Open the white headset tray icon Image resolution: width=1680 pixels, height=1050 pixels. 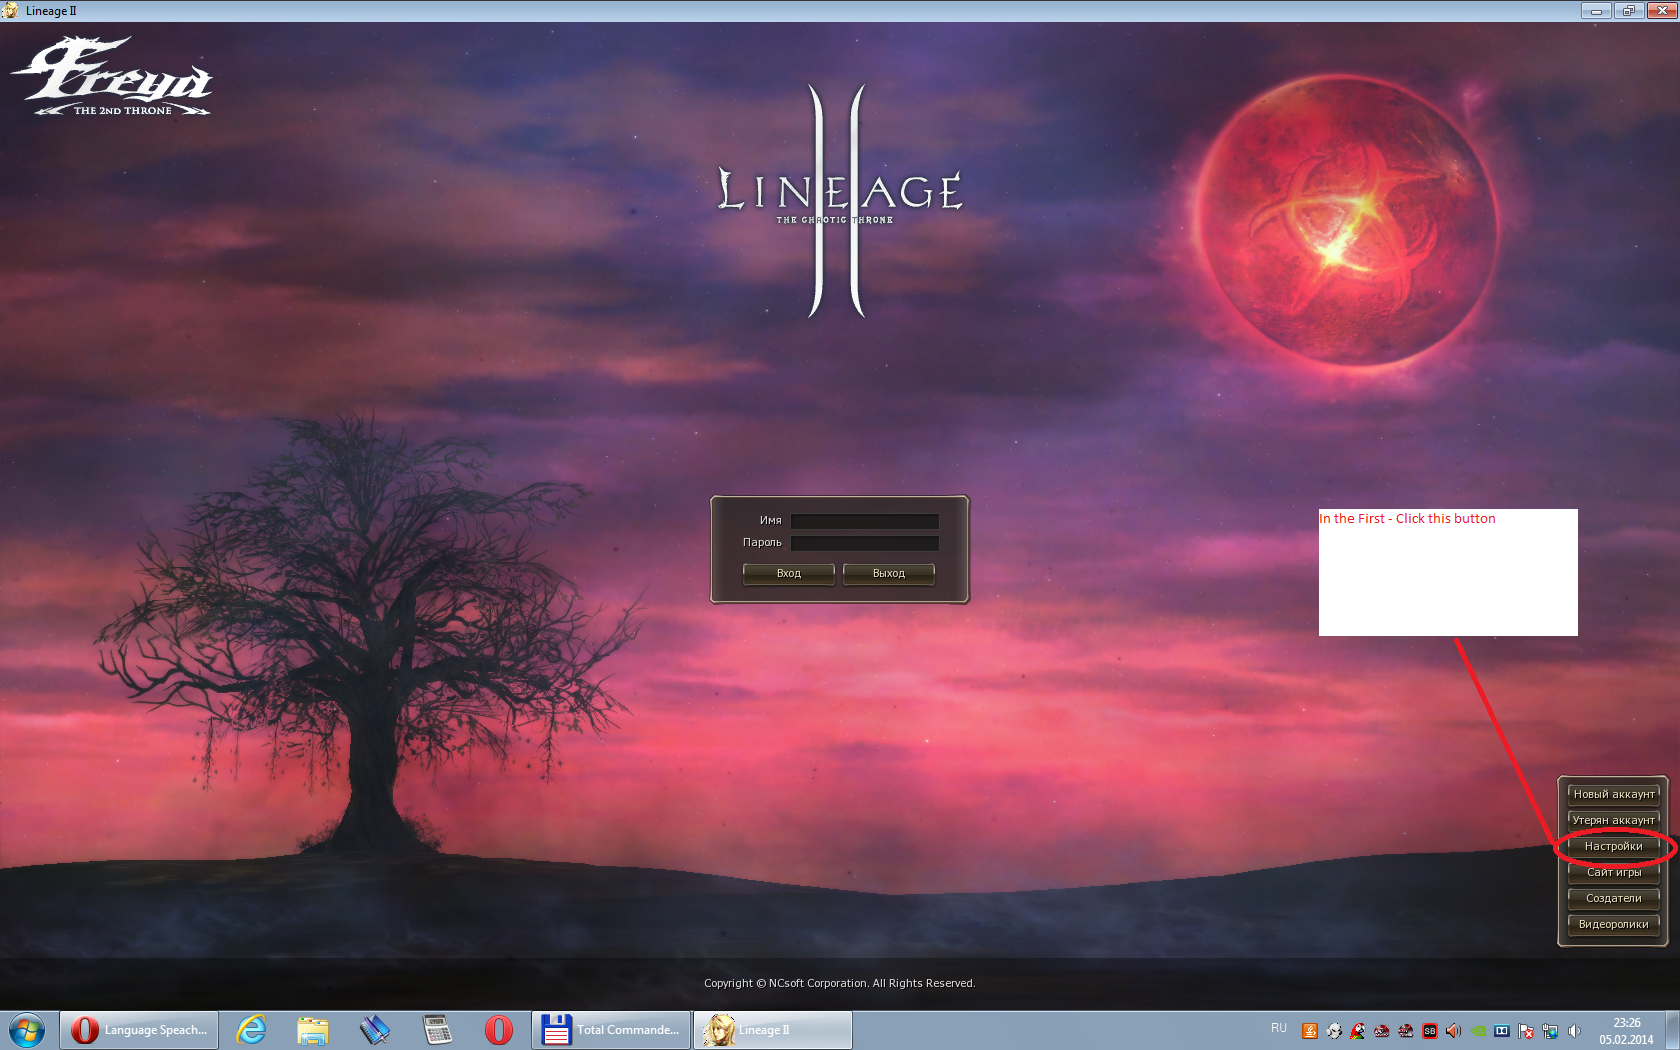point(1334,1031)
